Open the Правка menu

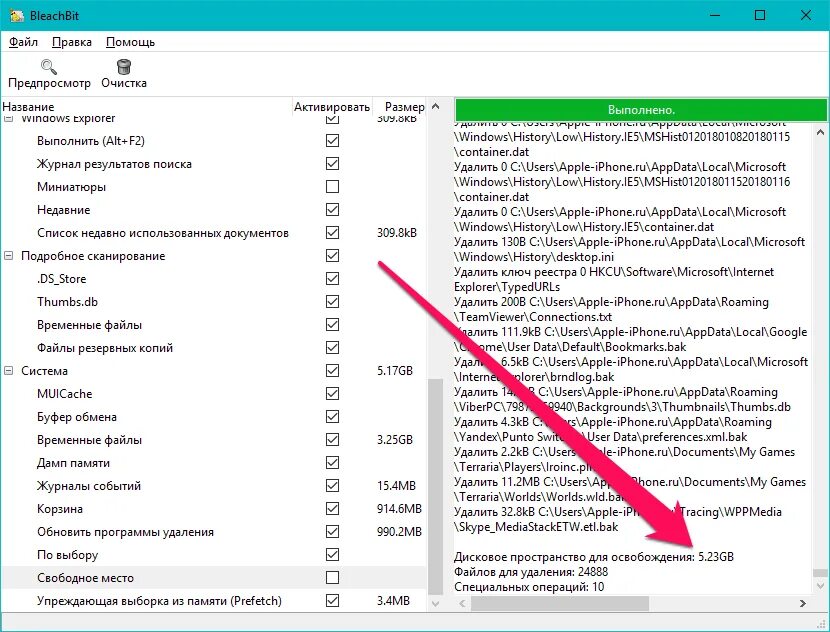point(71,42)
